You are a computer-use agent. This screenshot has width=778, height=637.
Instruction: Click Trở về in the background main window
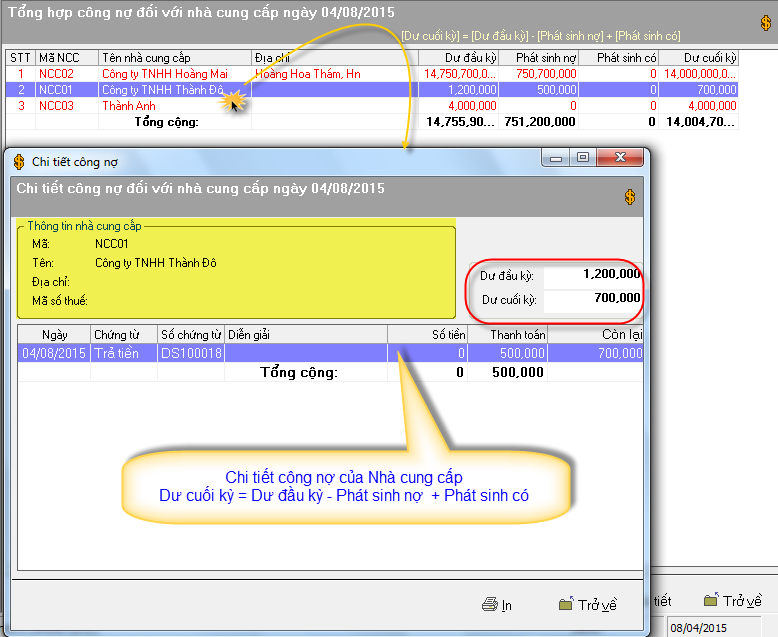733,601
